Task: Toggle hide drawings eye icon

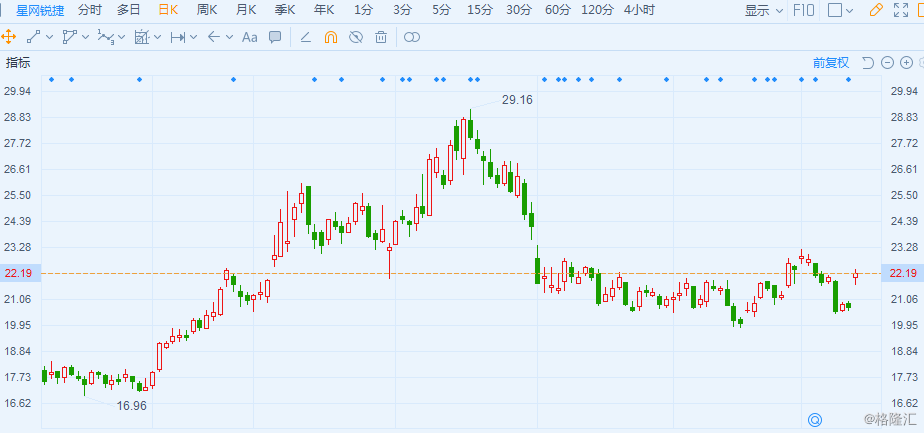Action: [355, 37]
